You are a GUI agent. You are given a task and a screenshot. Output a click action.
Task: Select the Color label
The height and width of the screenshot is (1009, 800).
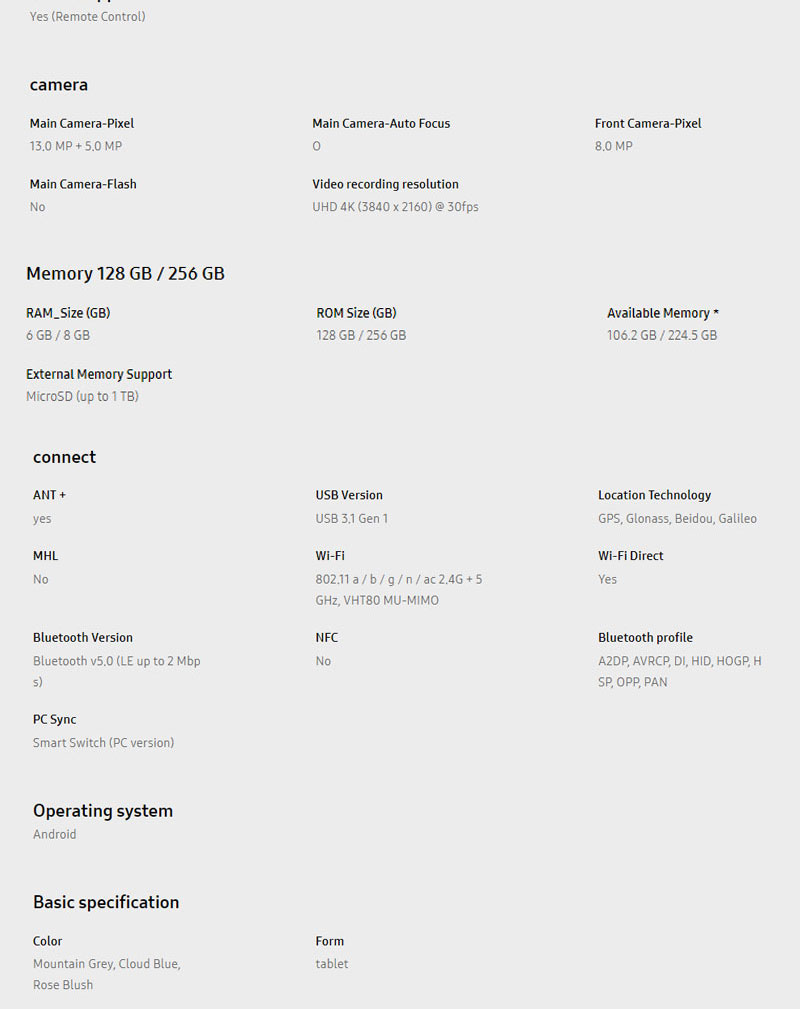[x=47, y=941]
